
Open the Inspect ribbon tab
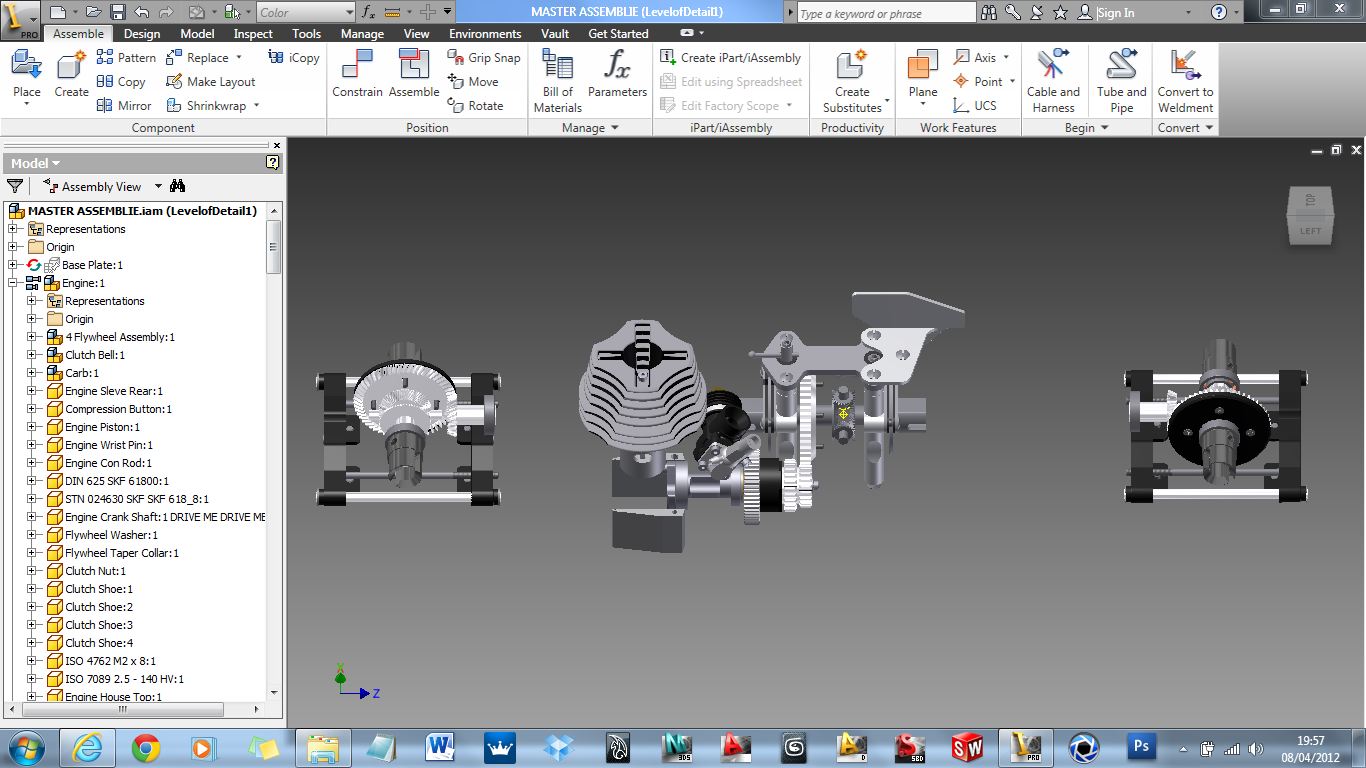(253, 33)
